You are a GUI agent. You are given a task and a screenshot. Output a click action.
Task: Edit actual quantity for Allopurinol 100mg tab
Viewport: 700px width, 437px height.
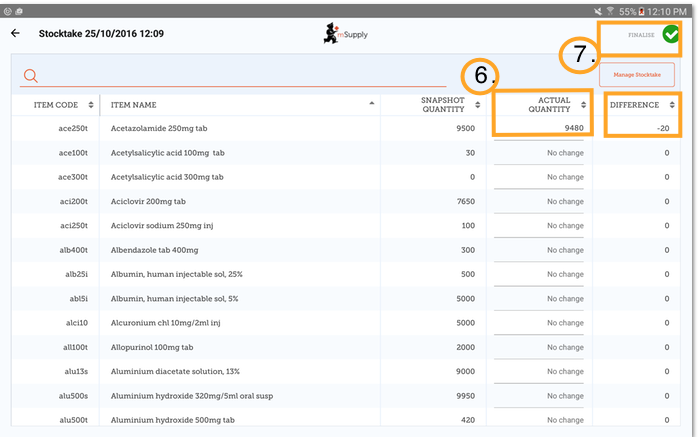[x=540, y=347]
